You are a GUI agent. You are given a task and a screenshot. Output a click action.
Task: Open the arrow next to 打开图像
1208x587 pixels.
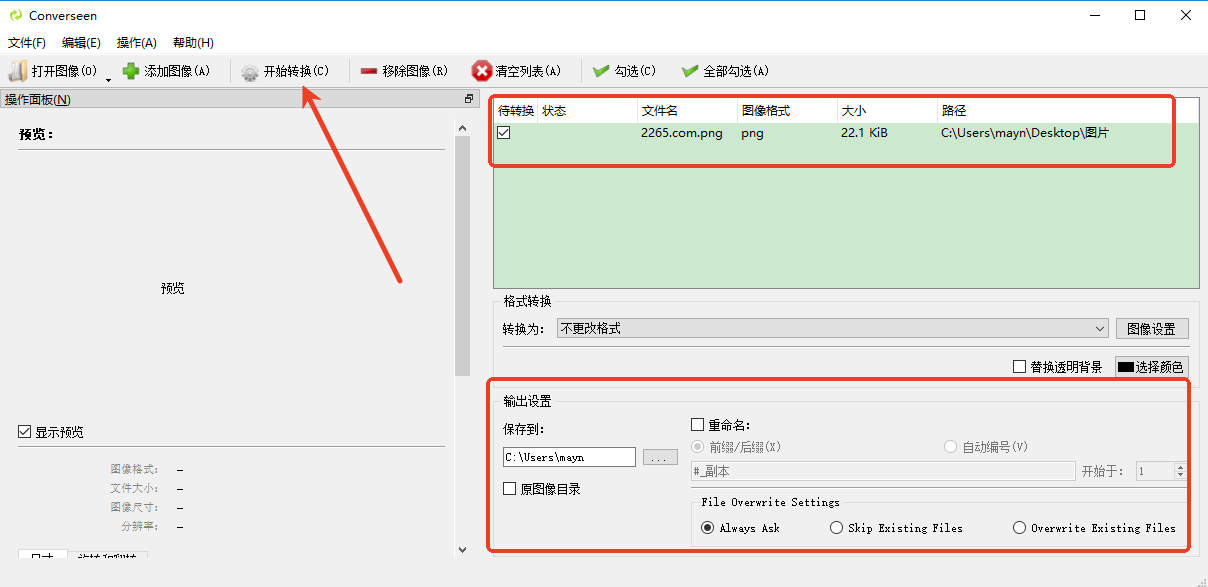pyautogui.click(x=108, y=78)
